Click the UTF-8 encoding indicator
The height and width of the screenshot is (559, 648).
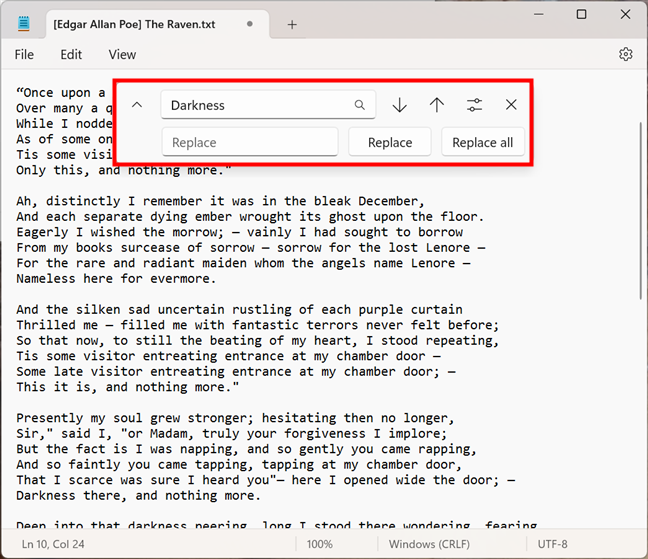pyautogui.click(x=552, y=544)
